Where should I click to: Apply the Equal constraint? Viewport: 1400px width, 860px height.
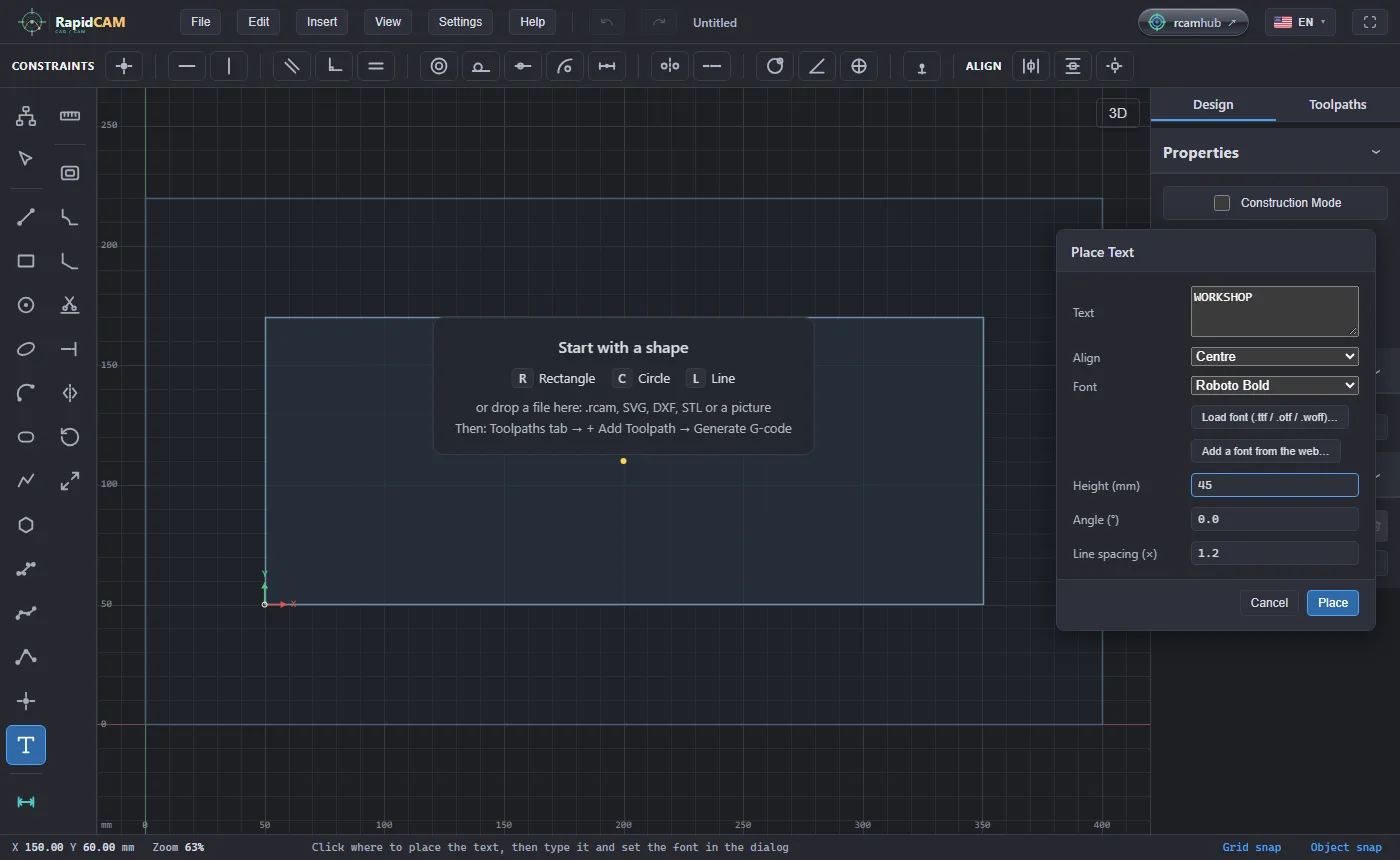coord(376,66)
